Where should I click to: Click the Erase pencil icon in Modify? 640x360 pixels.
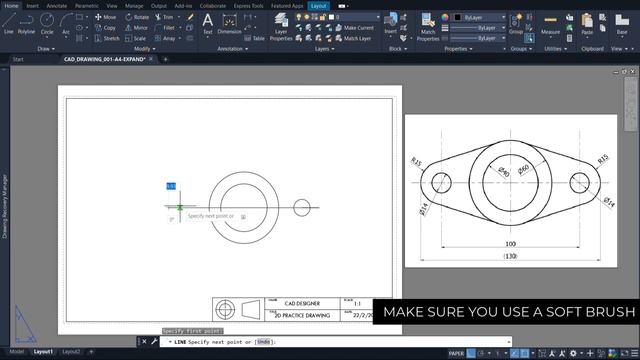(x=190, y=17)
